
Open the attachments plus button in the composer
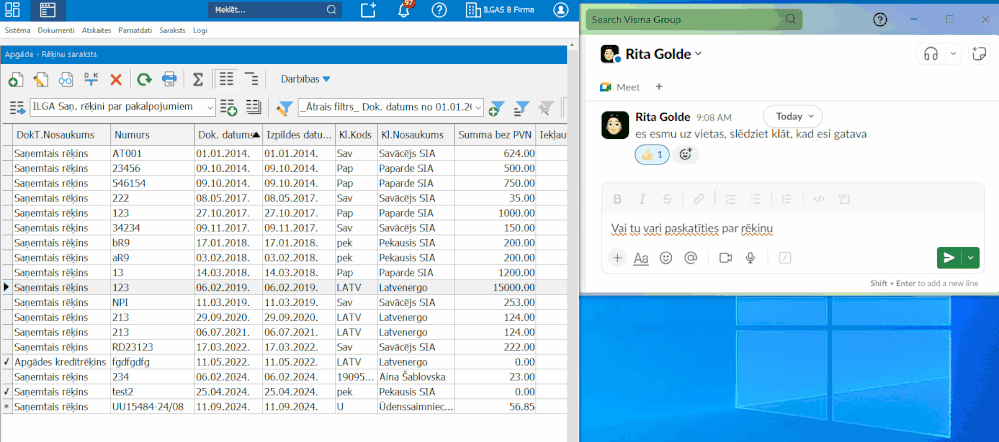[x=617, y=258]
